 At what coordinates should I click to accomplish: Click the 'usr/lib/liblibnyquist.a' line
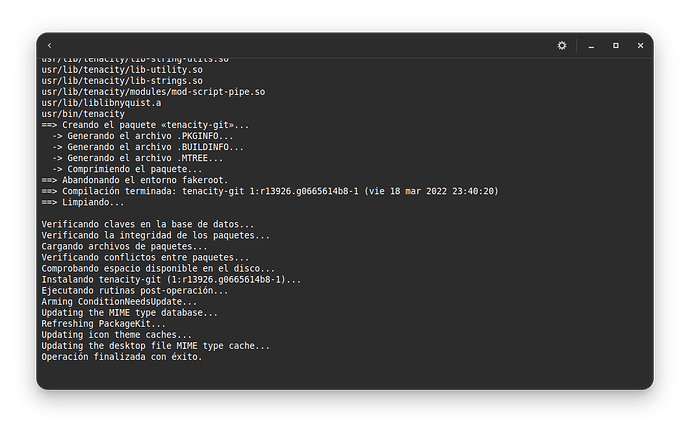(x=101, y=103)
